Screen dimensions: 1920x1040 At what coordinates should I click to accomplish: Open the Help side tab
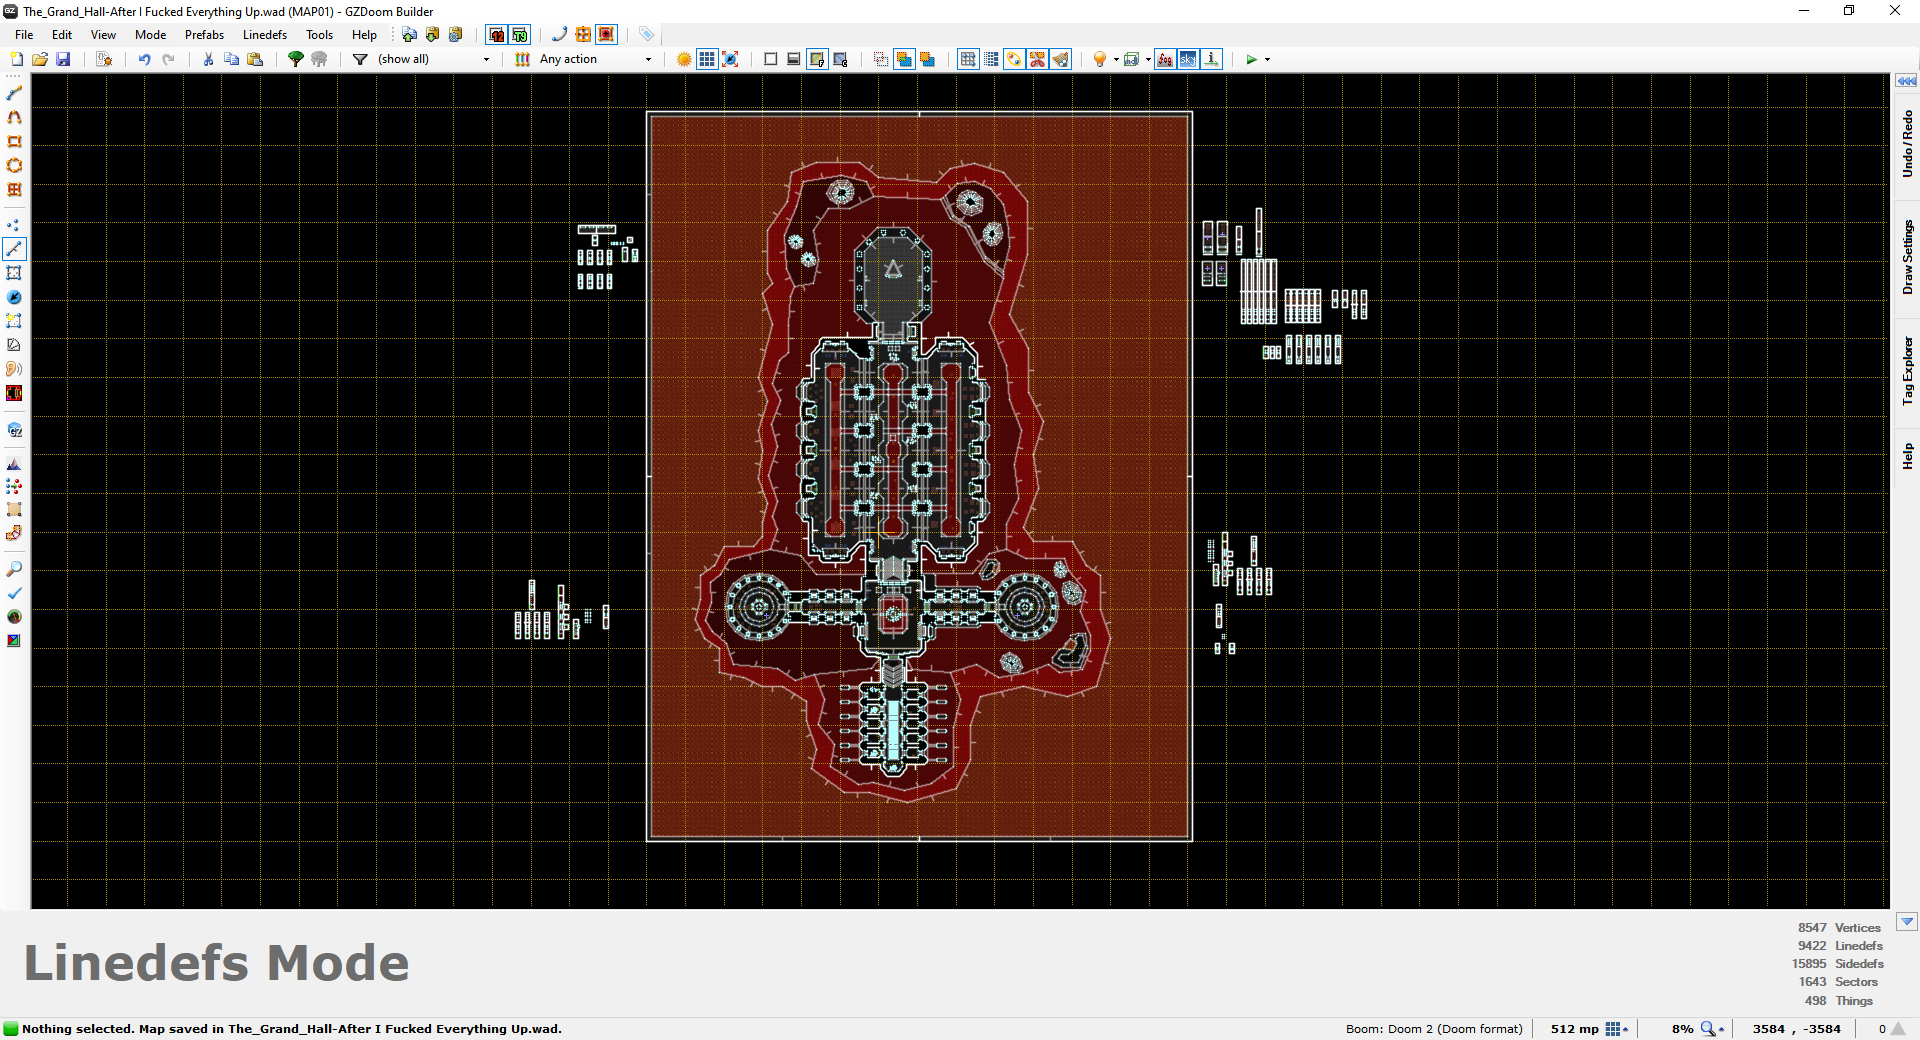coord(1907,456)
